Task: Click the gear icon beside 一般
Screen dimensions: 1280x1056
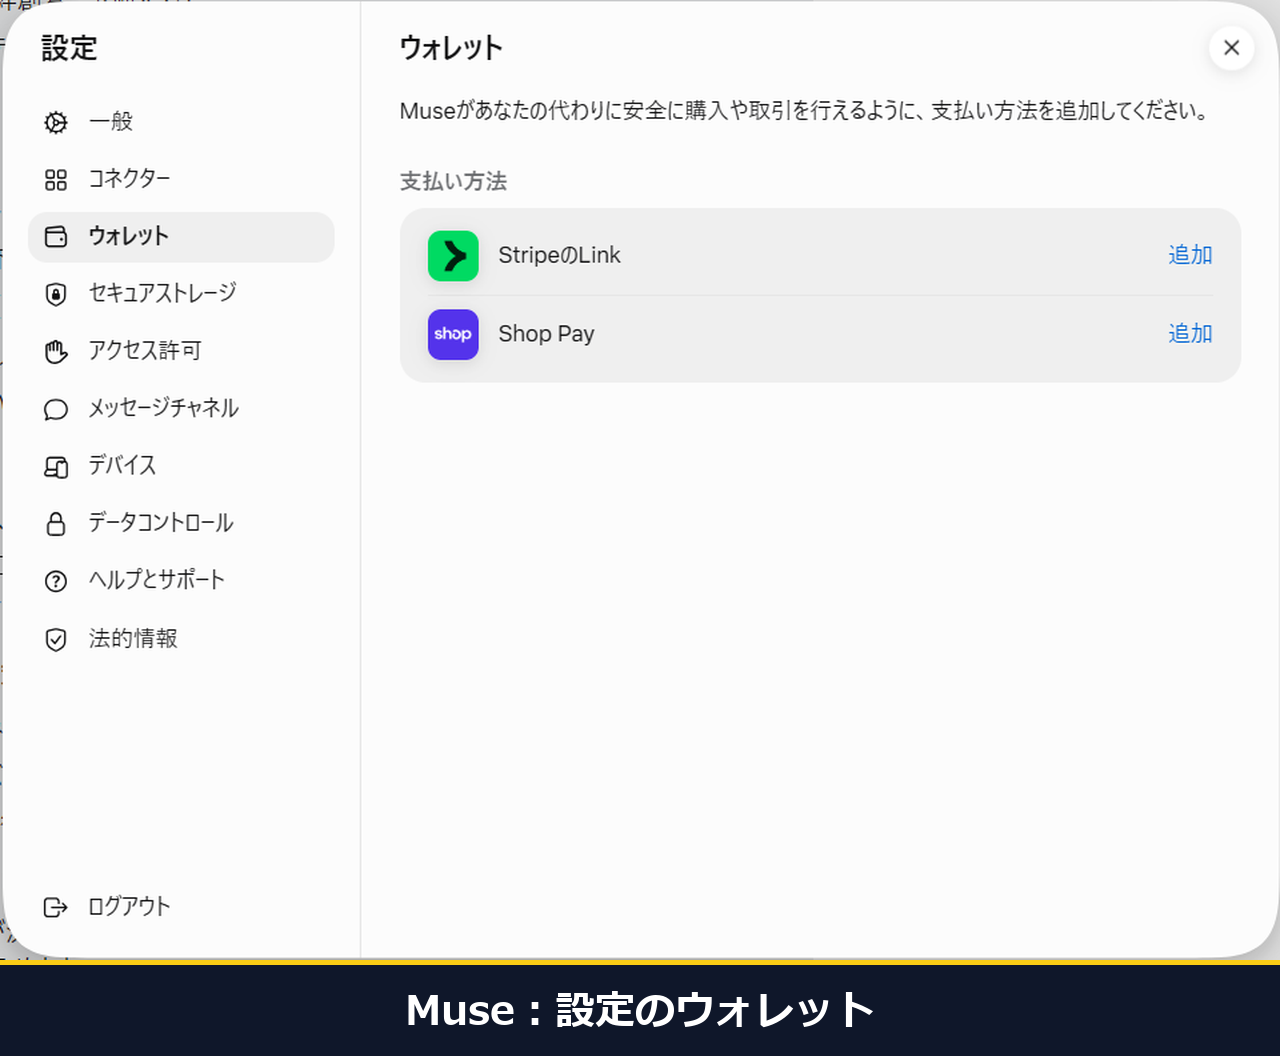Action: (56, 122)
